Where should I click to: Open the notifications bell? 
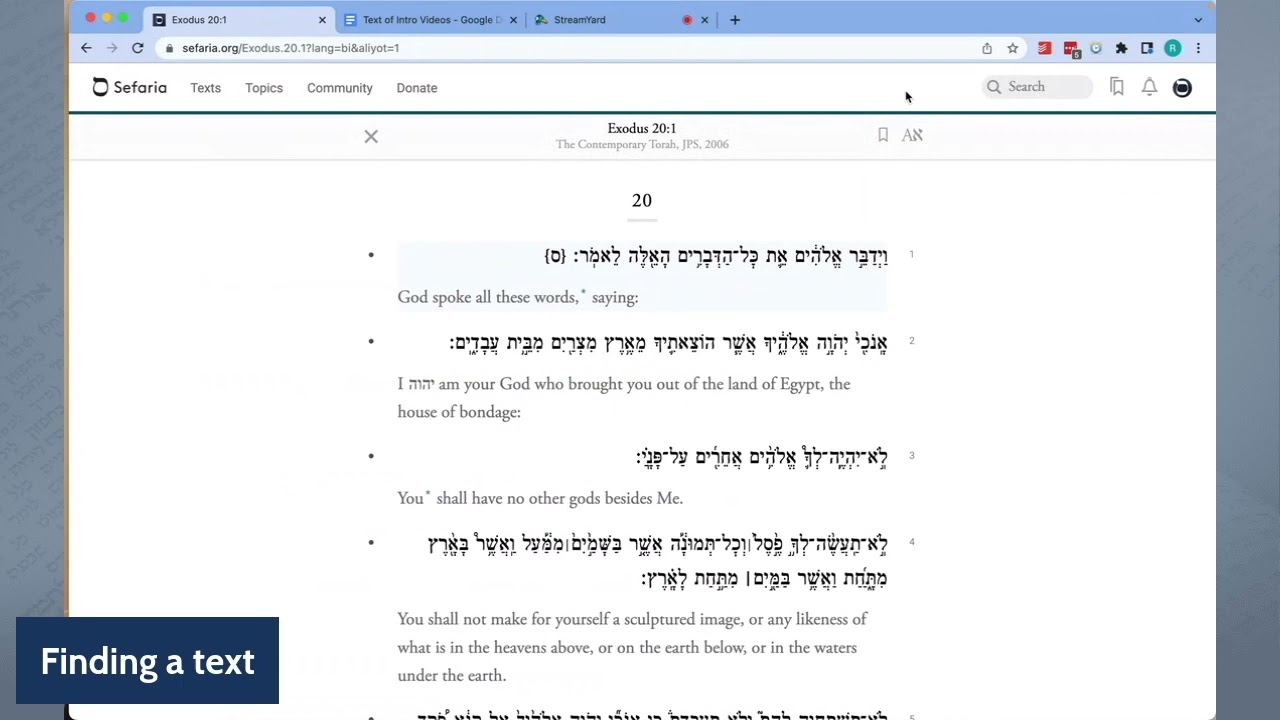tap(1149, 87)
